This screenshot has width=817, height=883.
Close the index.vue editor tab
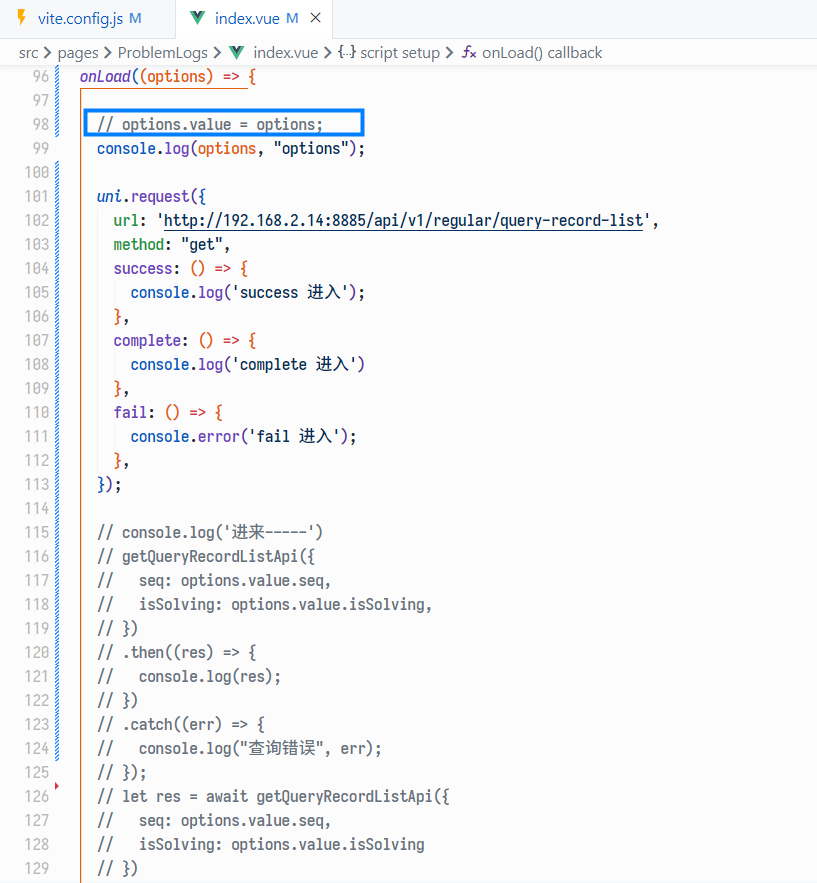[x=316, y=18]
